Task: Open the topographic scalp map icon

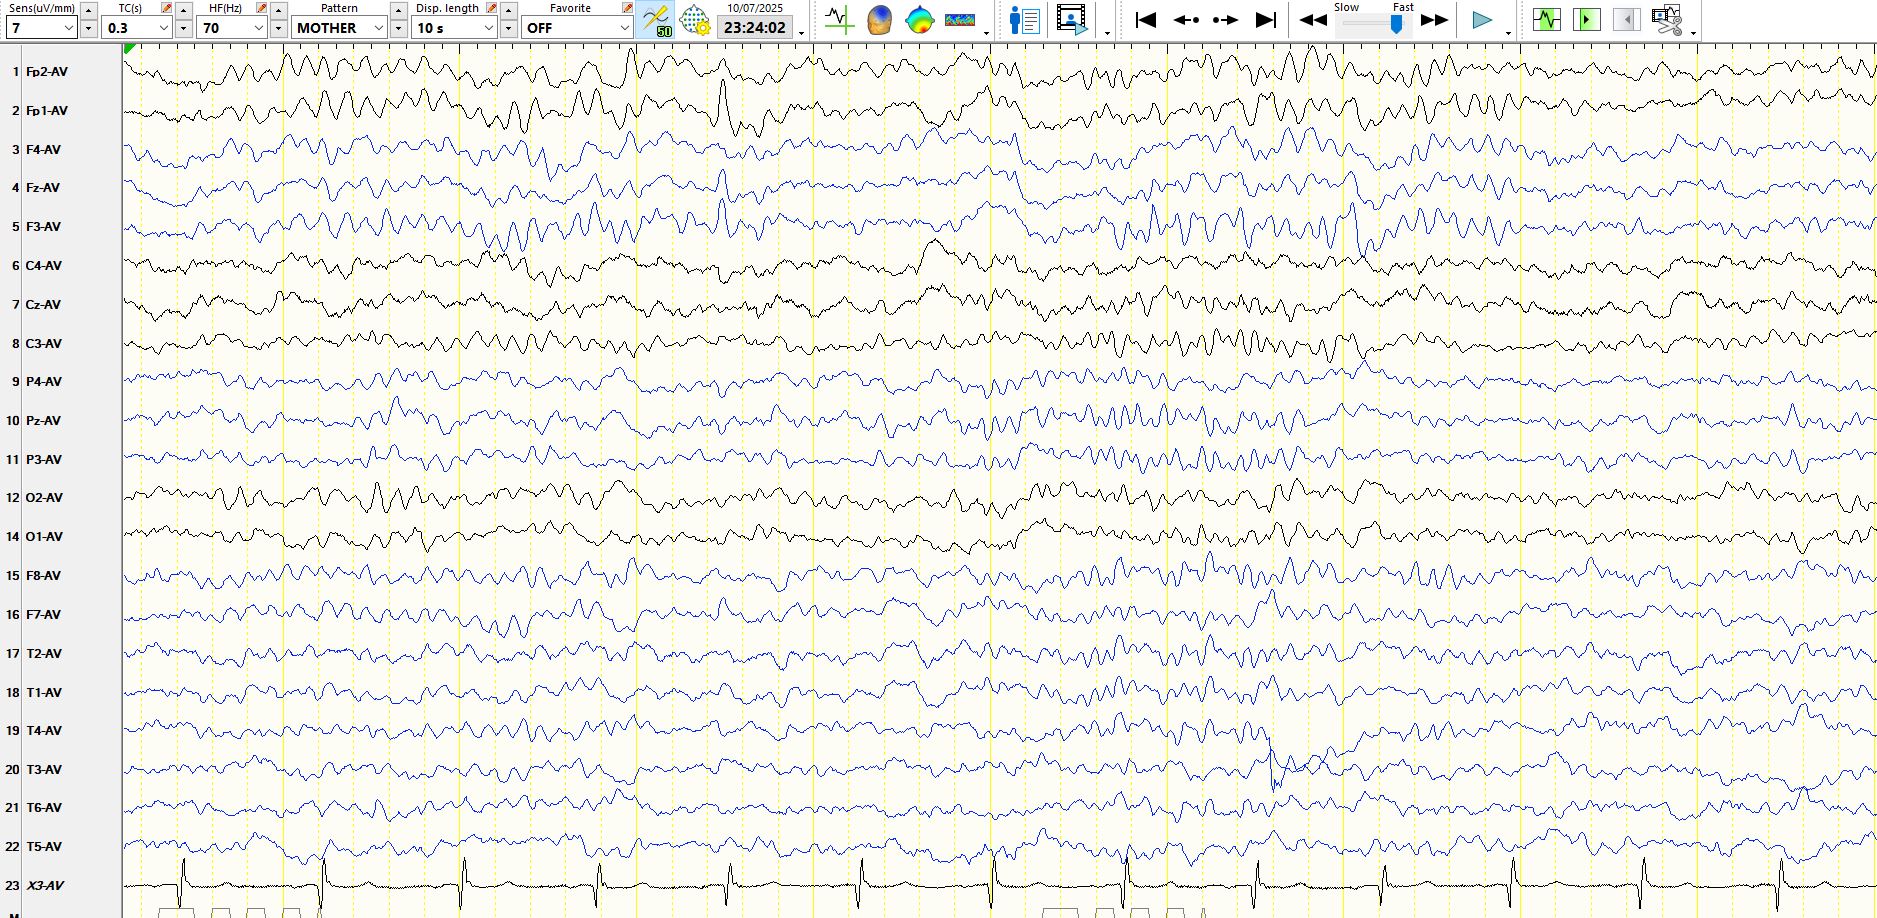Action: [919, 19]
